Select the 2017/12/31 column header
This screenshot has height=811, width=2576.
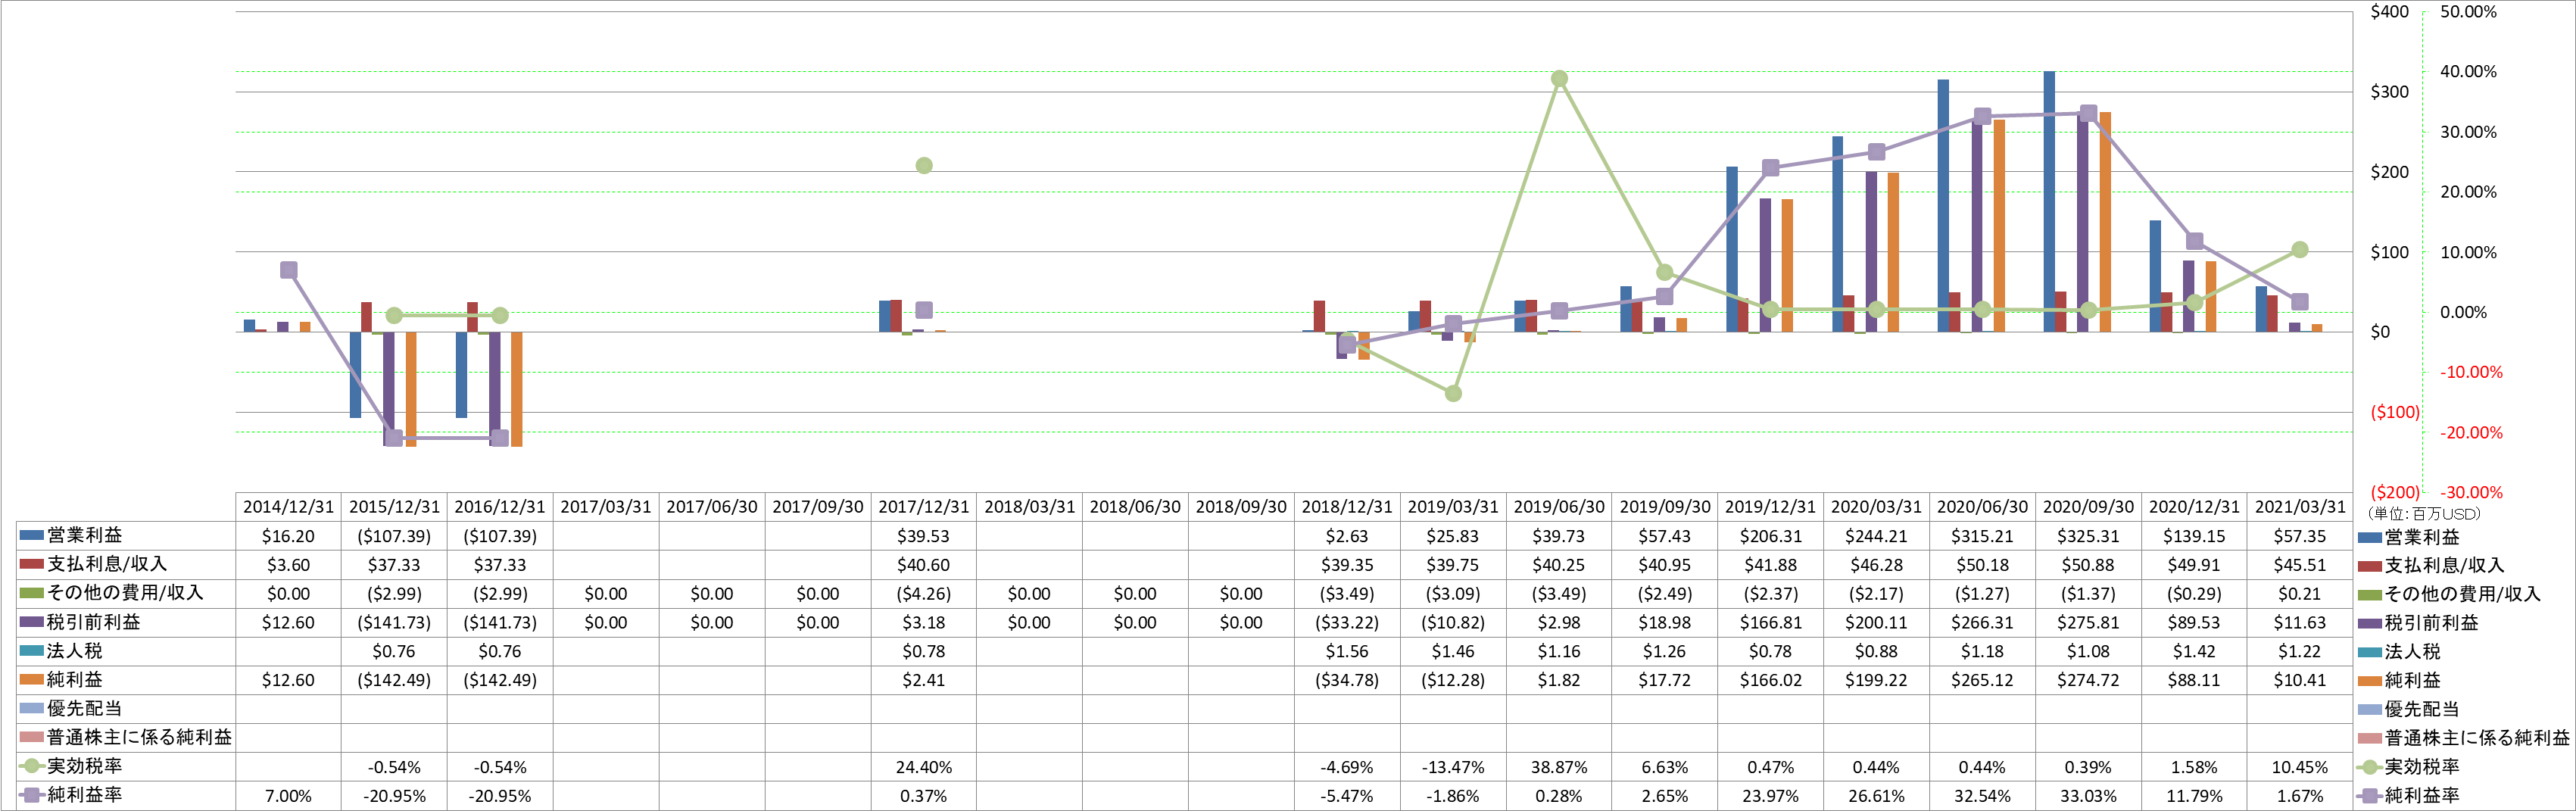[924, 507]
